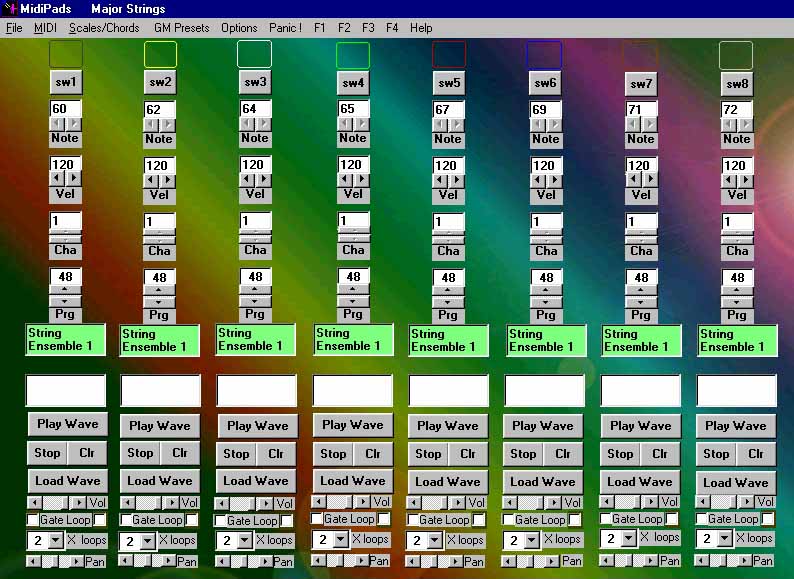Open the GM Presets menu

pyautogui.click(x=181, y=28)
